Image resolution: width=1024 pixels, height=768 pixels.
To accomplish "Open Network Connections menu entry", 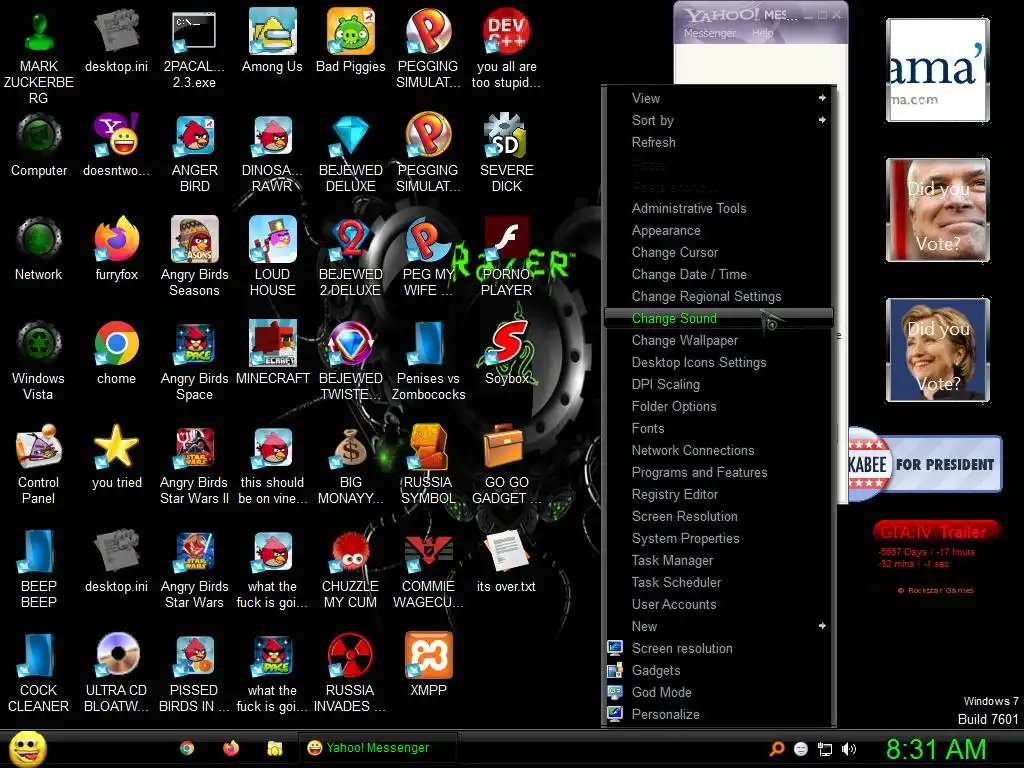I will pyautogui.click(x=719, y=451).
